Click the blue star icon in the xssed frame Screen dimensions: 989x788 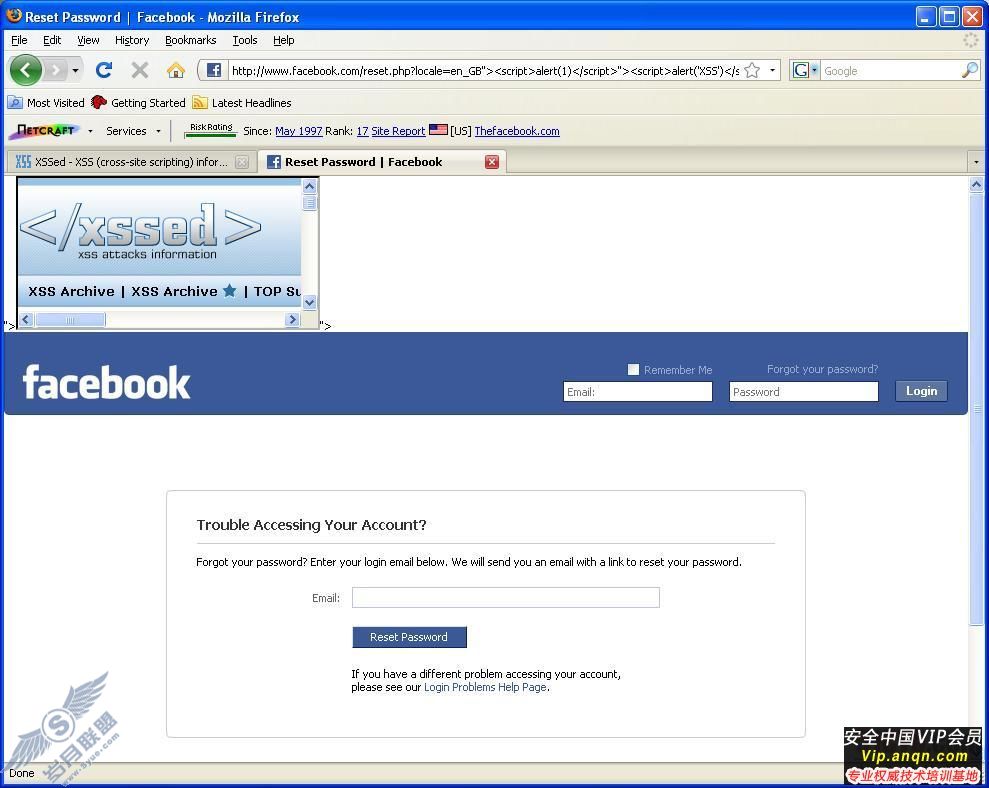(x=230, y=290)
